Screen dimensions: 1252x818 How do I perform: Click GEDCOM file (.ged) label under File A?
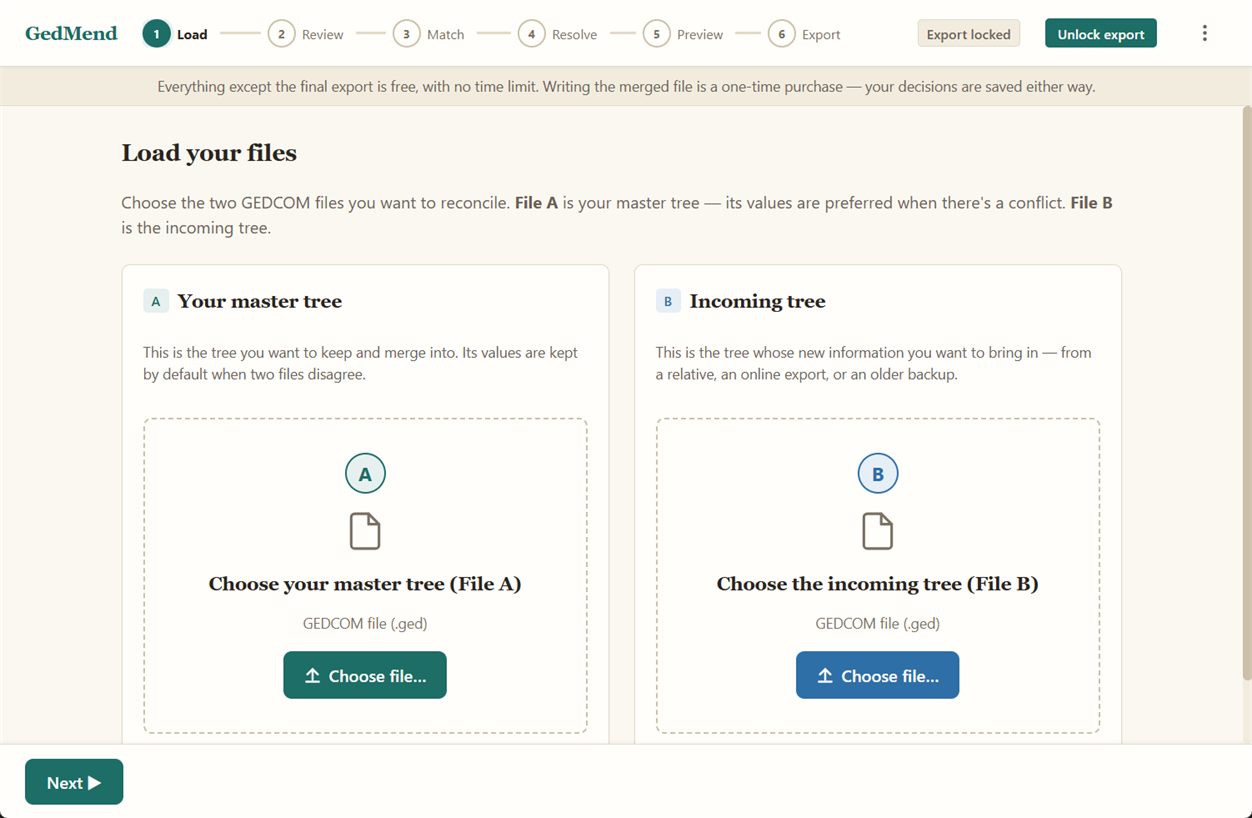tap(365, 623)
